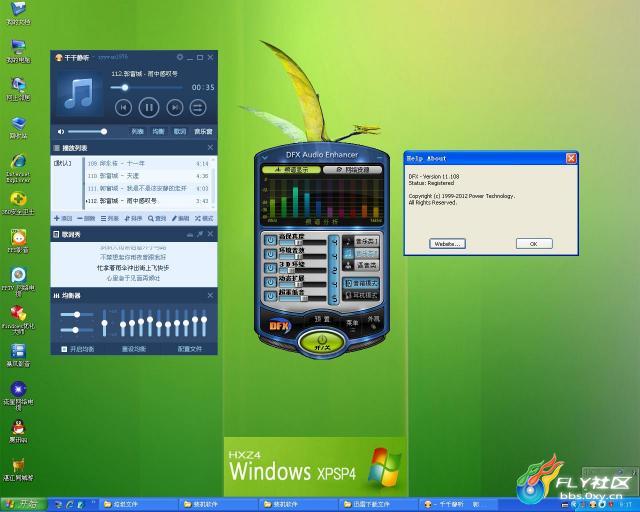Image resolution: width=640 pixels, height=512 pixels.
Task: Switch DFX to 耳机模式 headphones mode
Action: [x=361, y=295]
